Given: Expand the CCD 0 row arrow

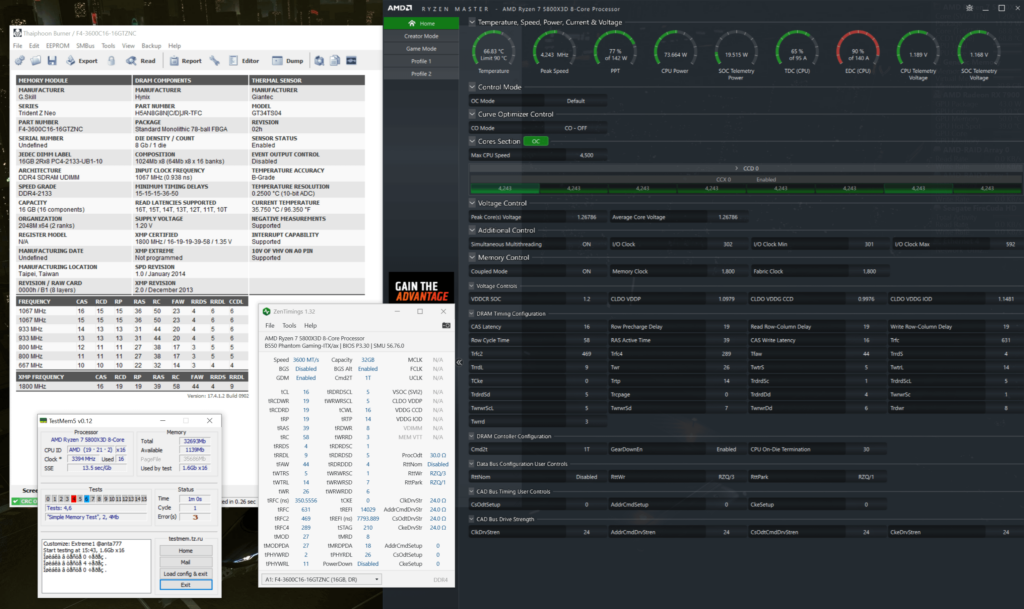Looking at the screenshot, I should [737, 168].
